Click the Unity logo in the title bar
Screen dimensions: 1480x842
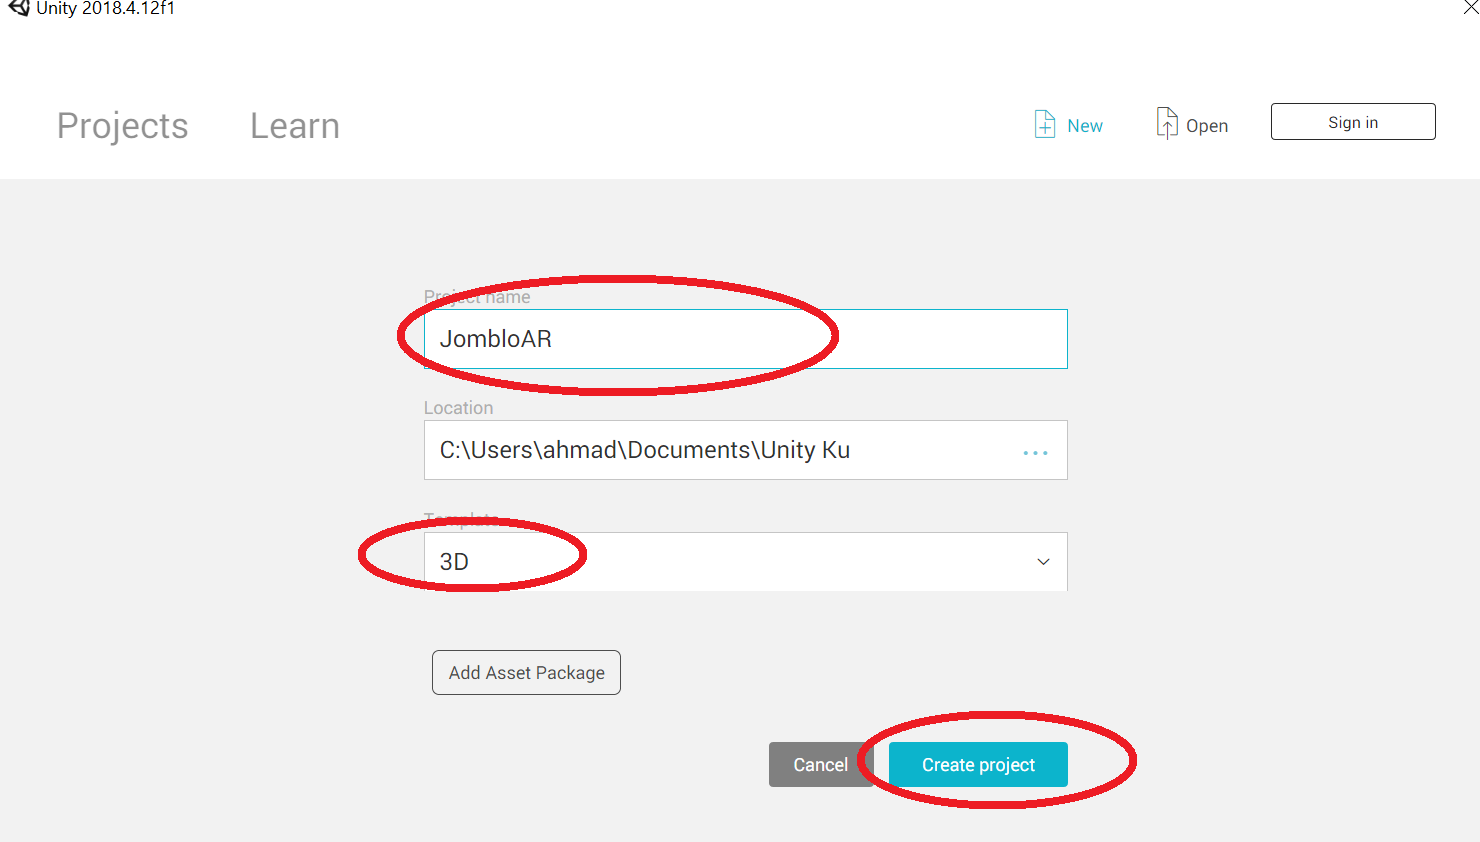pyautogui.click(x=19, y=8)
